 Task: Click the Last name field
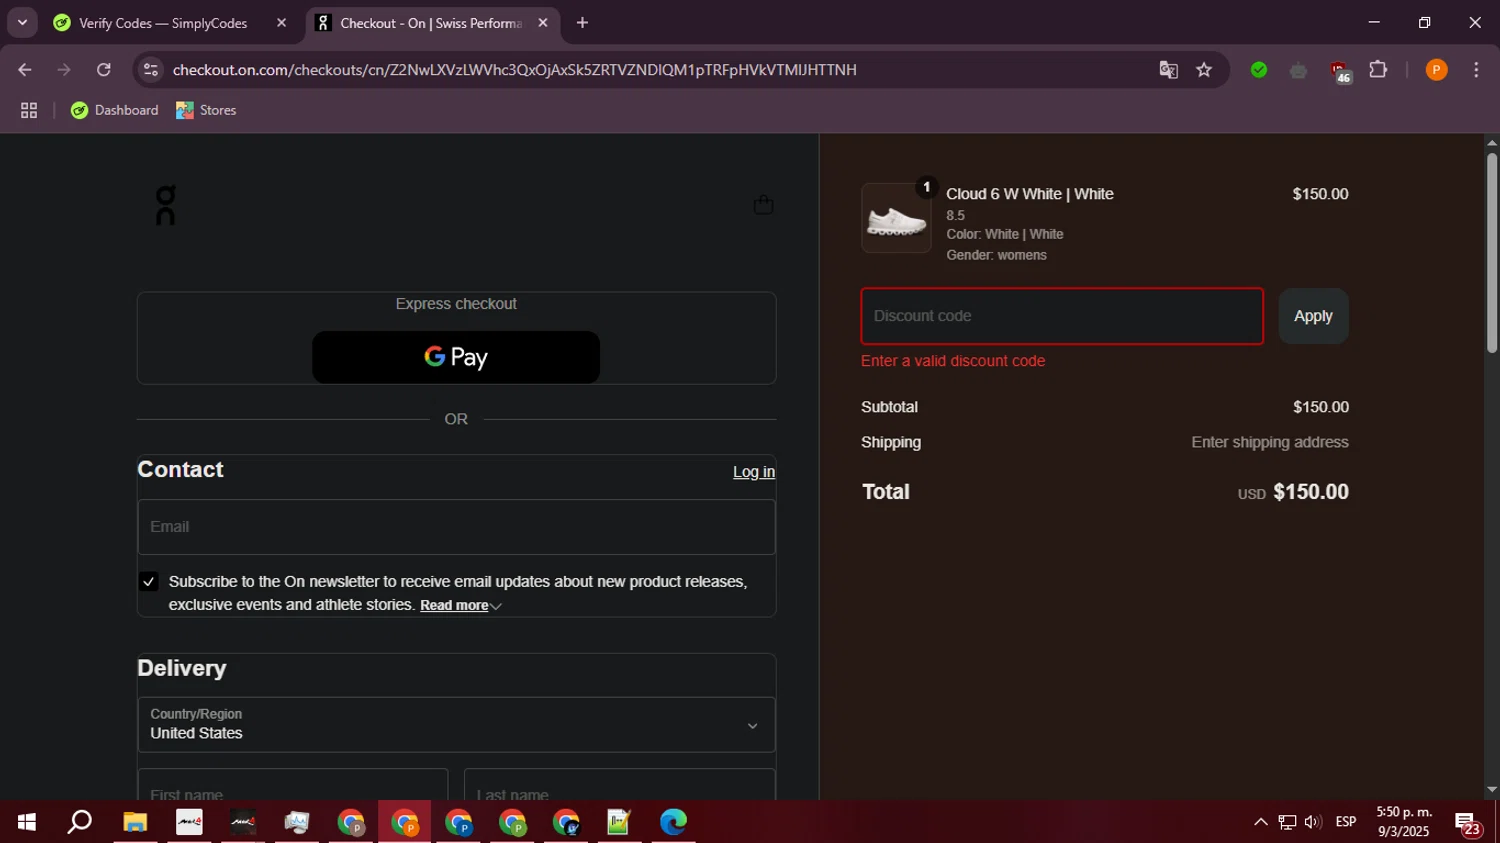pos(619,786)
